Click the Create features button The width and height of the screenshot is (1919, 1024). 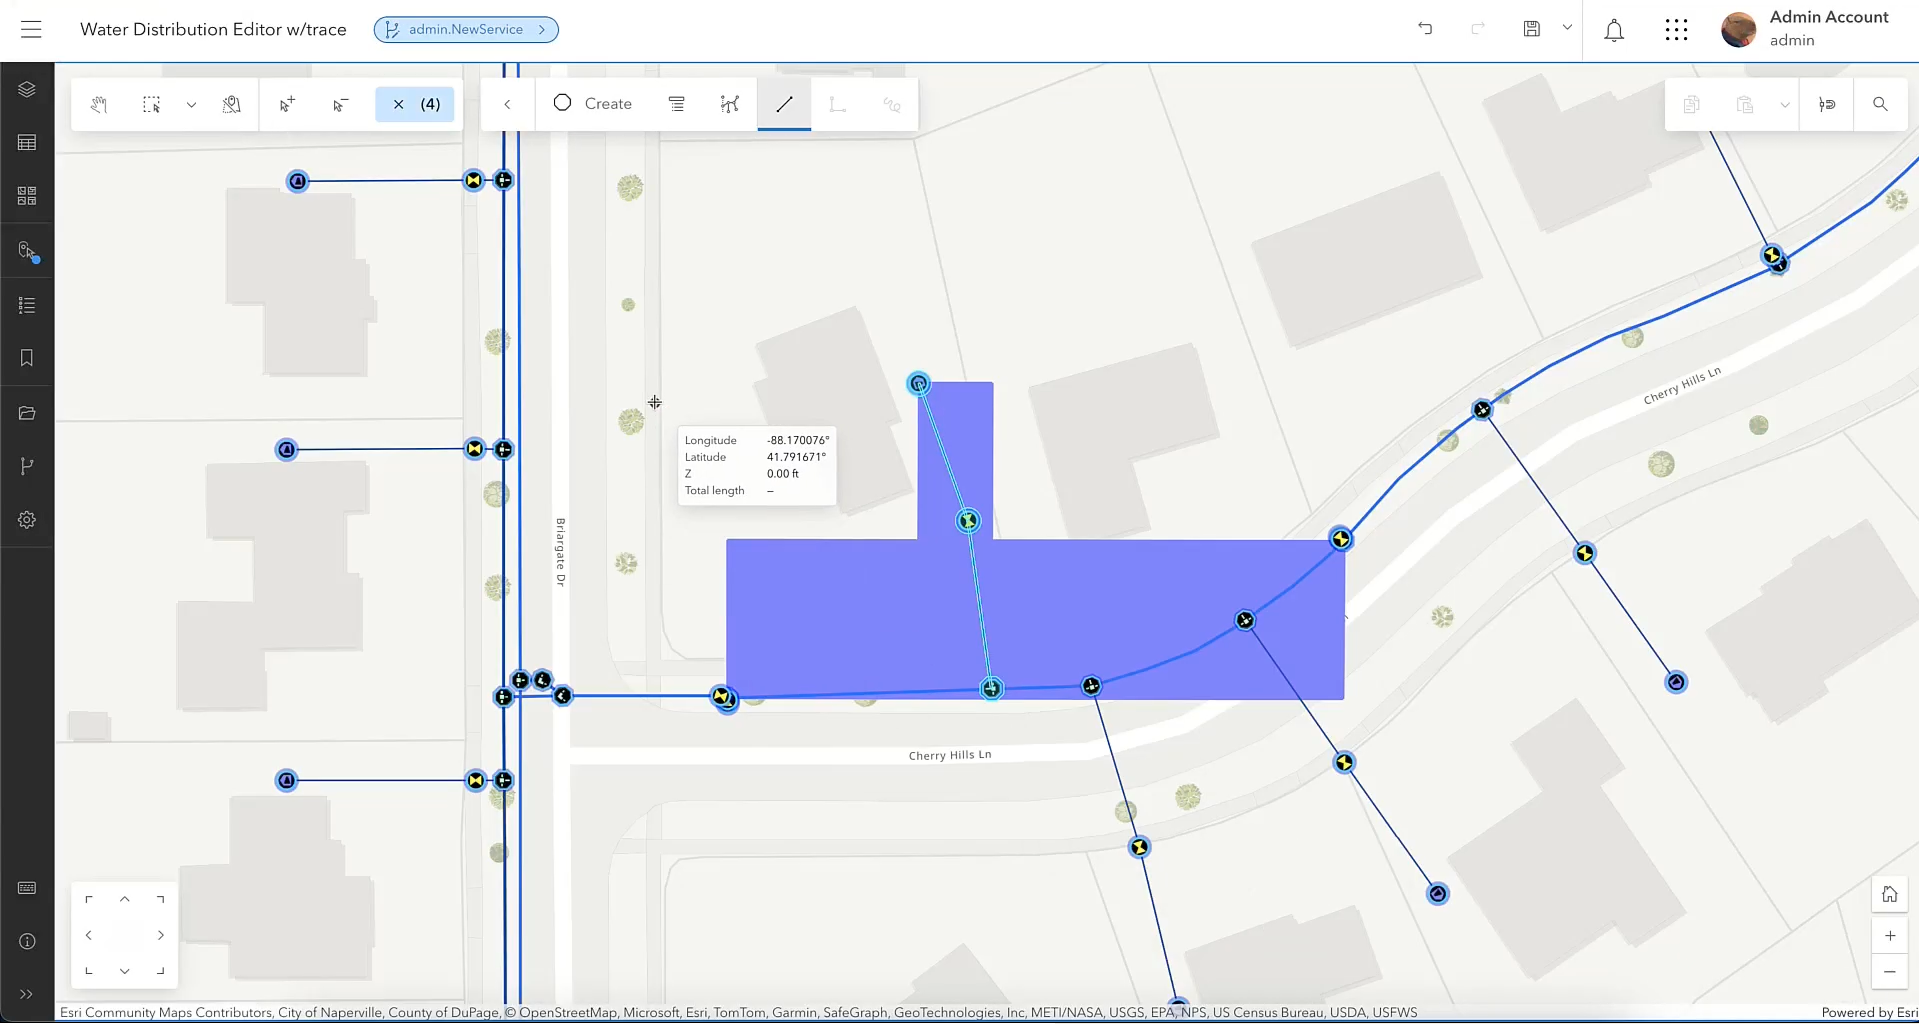pyautogui.click(x=593, y=104)
